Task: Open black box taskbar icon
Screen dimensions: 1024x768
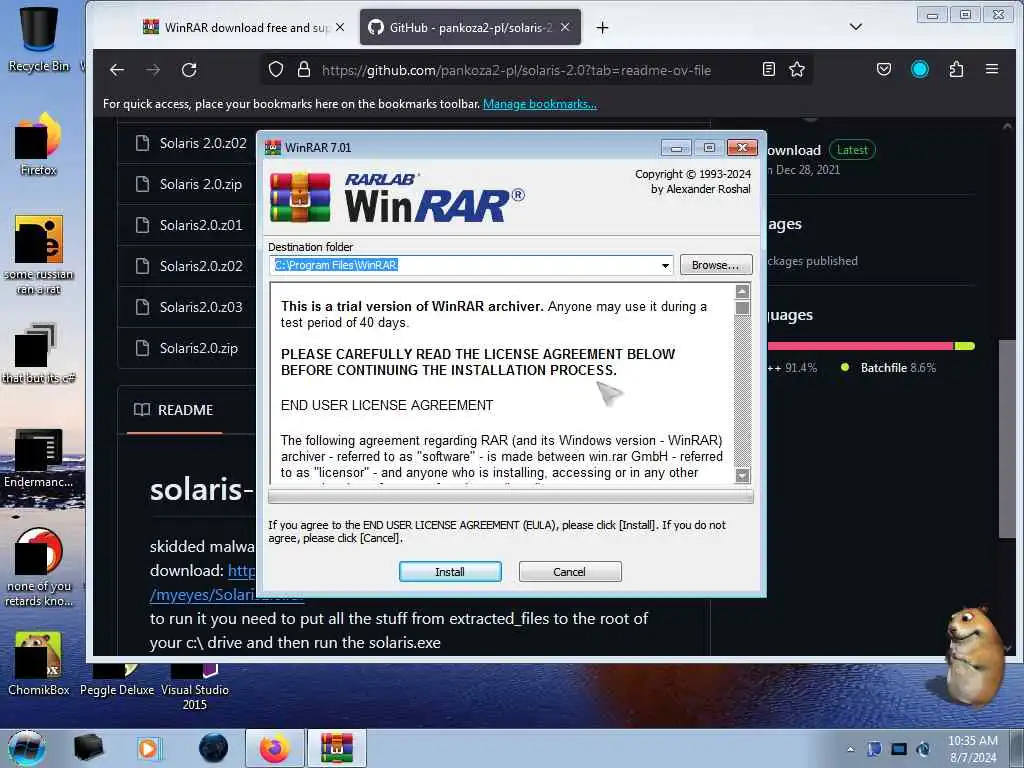Action: click(x=89, y=748)
